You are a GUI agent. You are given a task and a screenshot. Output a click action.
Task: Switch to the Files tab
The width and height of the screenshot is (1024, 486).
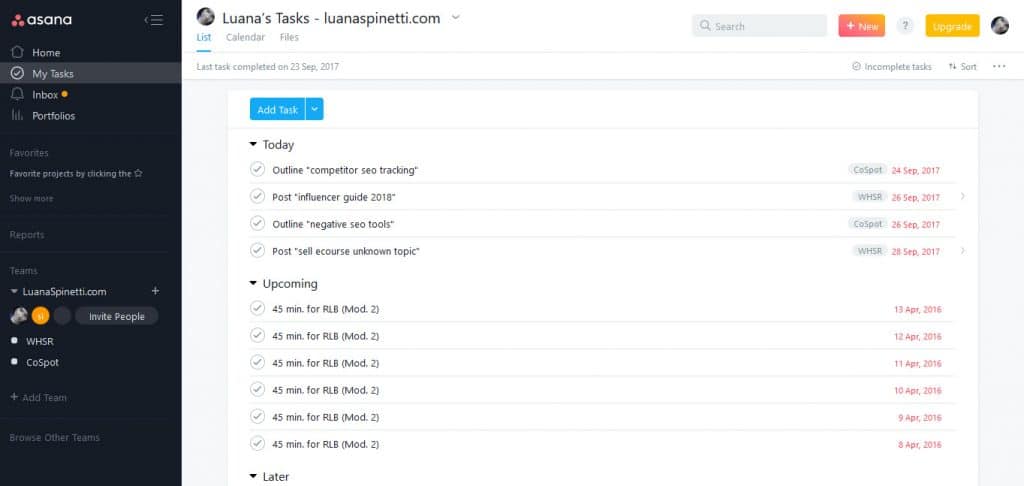point(289,38)
